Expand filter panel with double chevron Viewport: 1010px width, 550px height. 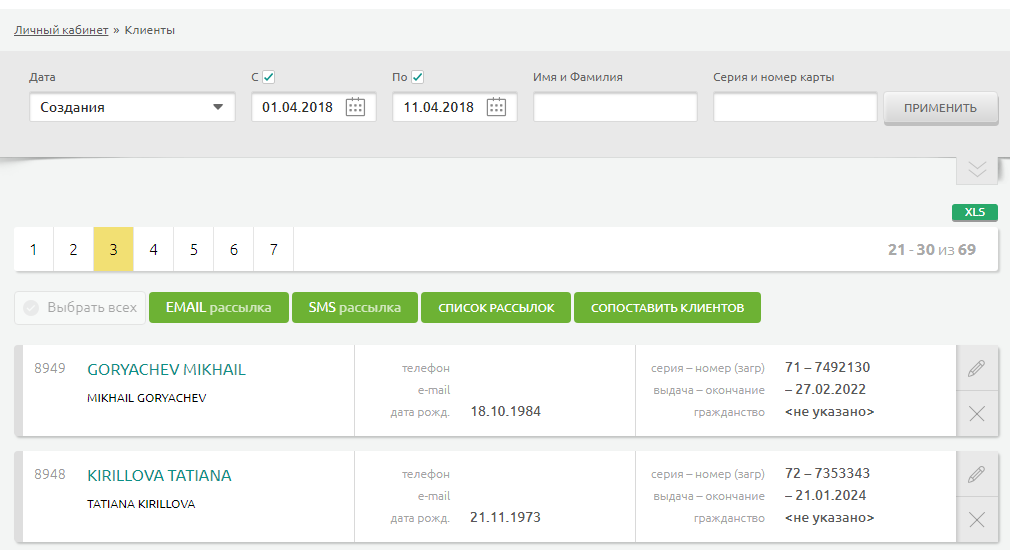click(x=977, y=169)
